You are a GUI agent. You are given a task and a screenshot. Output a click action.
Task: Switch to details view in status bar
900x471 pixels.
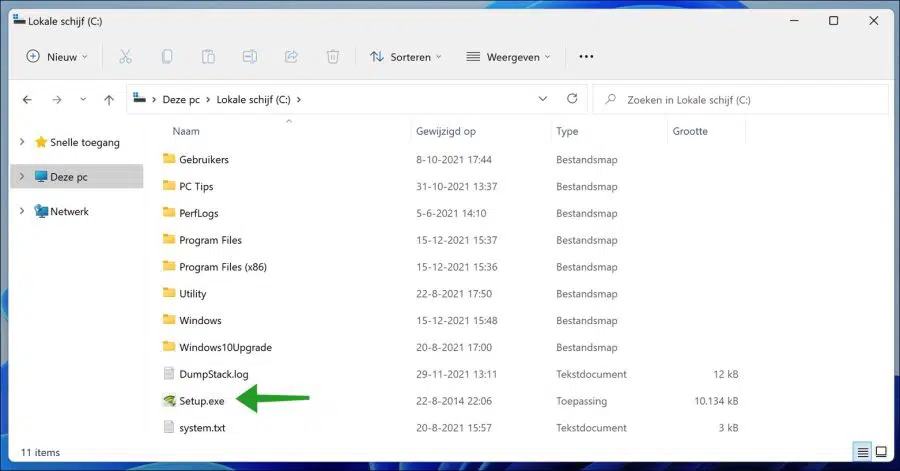point(863,453)
